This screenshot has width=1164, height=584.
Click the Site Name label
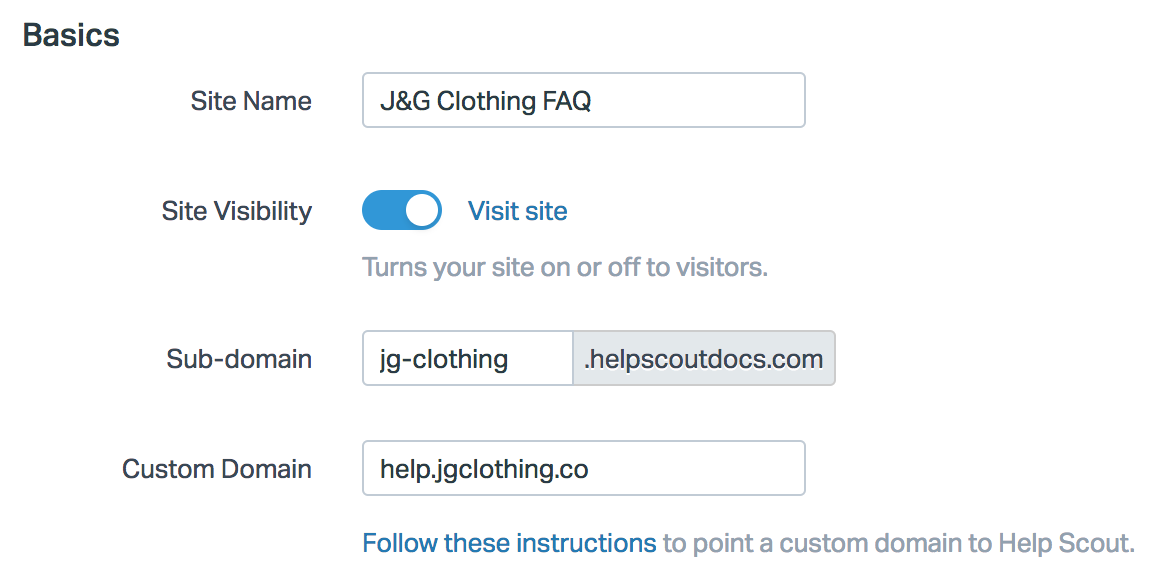pos(251,101)
